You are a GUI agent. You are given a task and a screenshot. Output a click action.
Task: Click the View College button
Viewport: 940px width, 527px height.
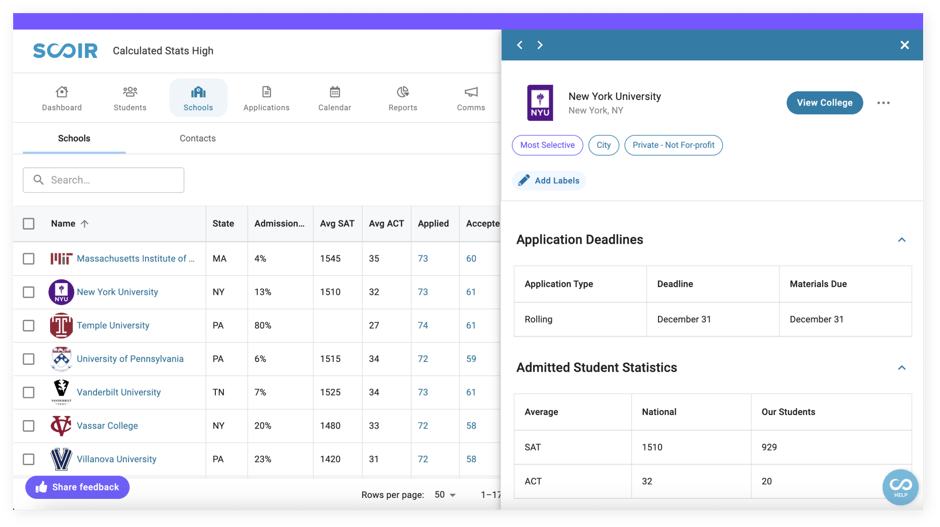click(x=824, y=103)
